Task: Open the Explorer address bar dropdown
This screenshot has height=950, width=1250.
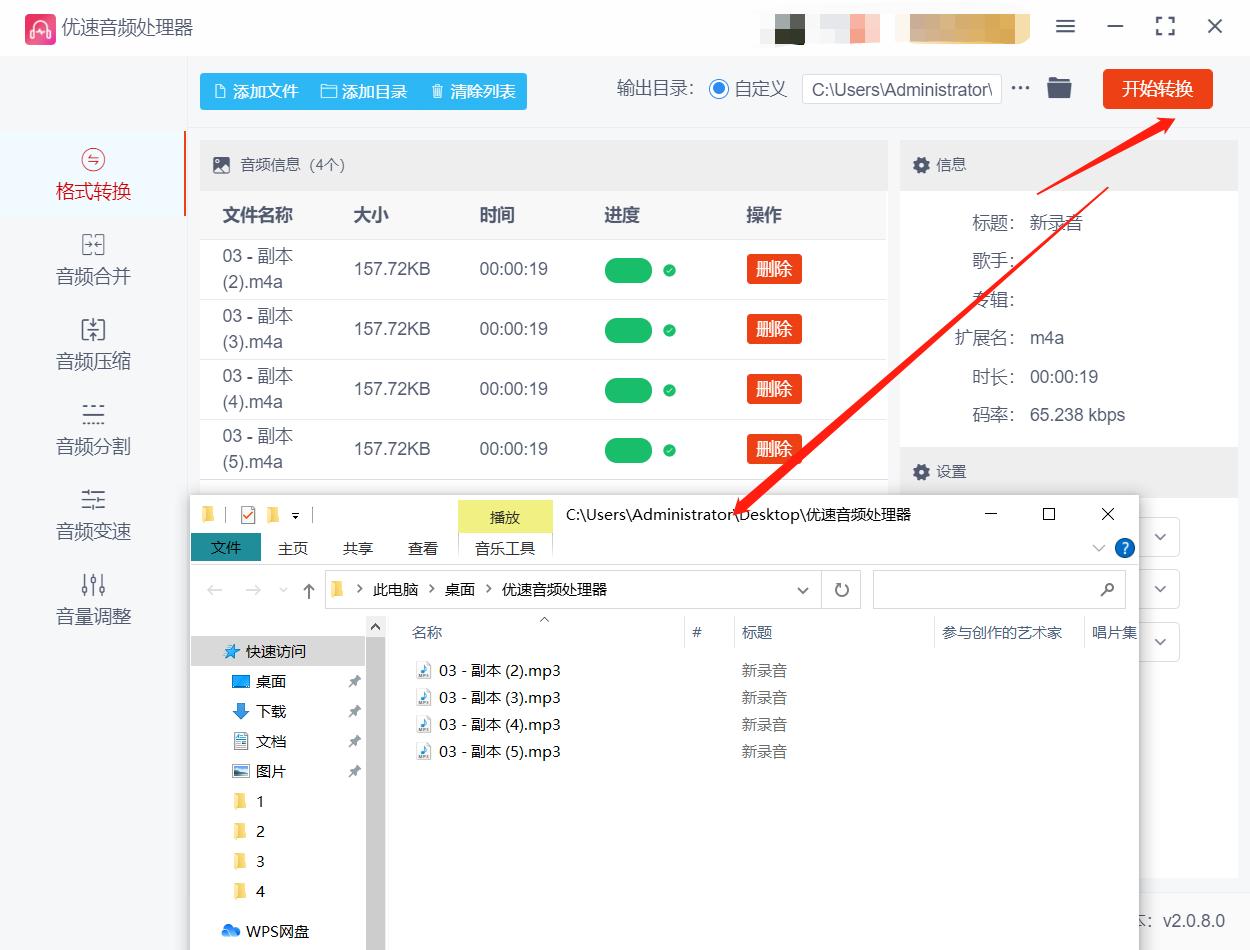Action: (802, 589)
